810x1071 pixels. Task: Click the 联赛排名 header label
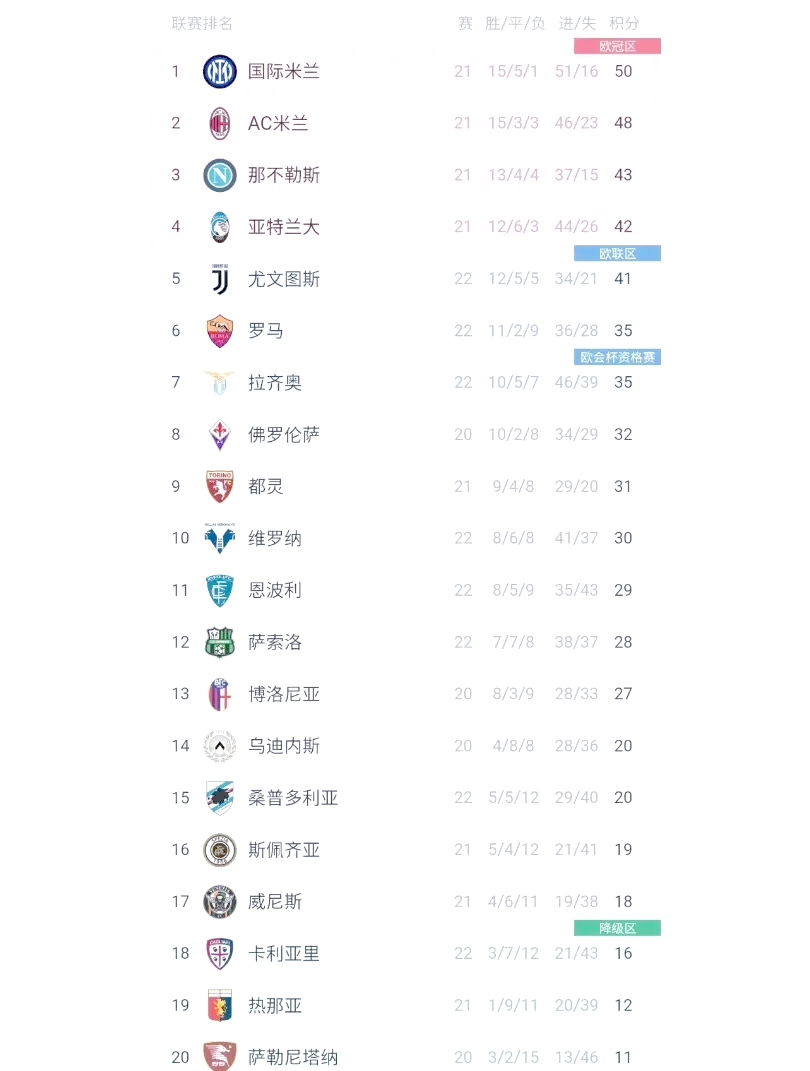tap(202, 23)
